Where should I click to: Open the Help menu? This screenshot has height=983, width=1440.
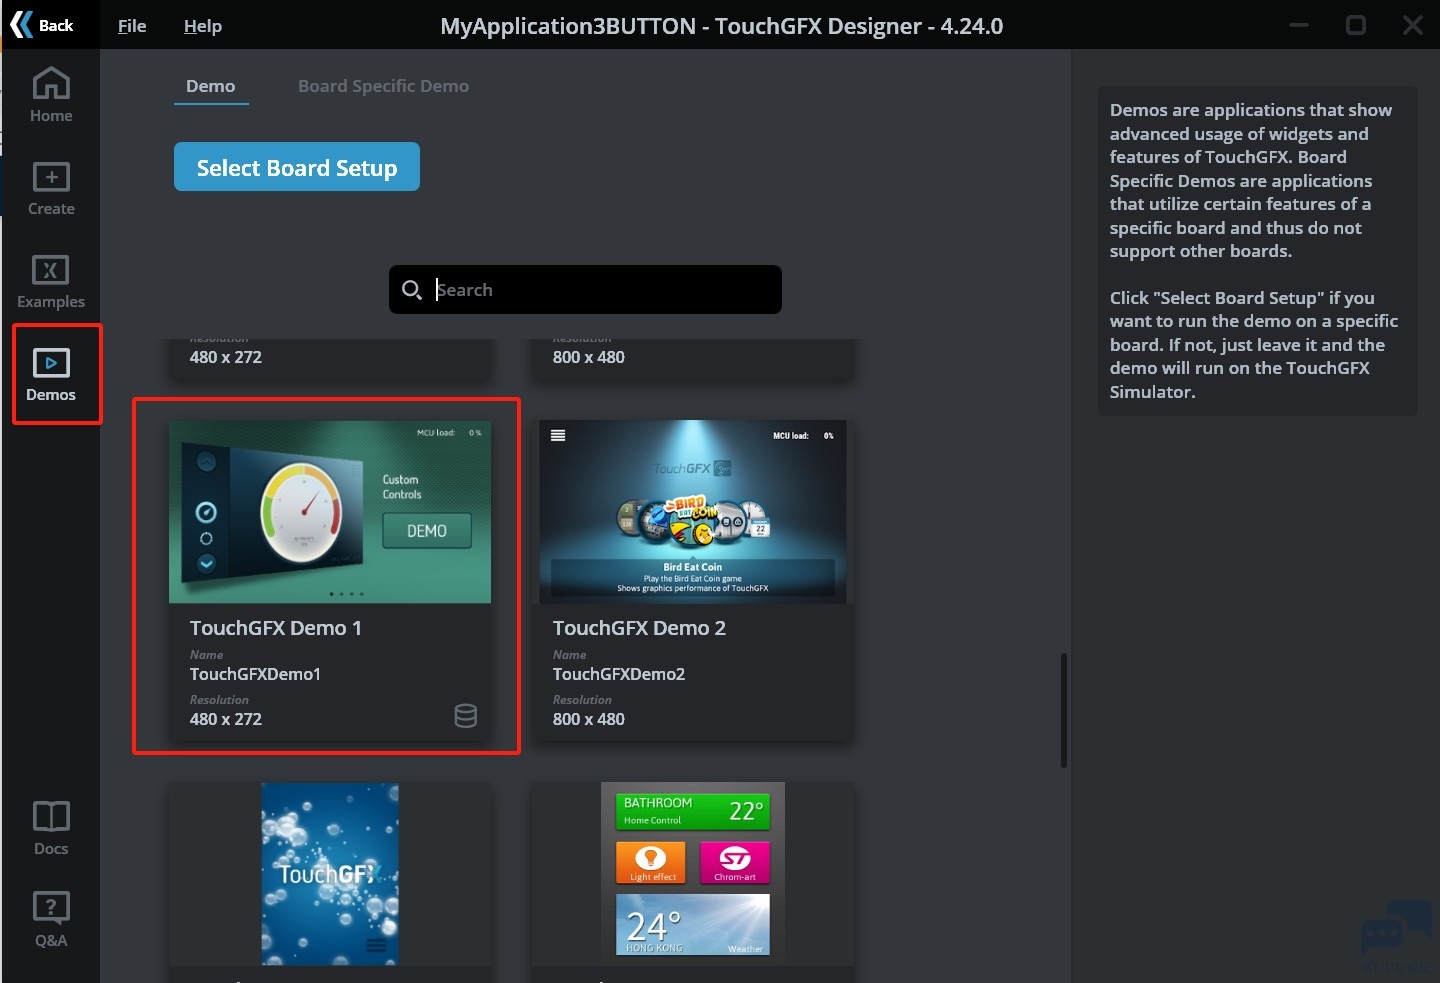pyautogui.click(x=203, y=26)
